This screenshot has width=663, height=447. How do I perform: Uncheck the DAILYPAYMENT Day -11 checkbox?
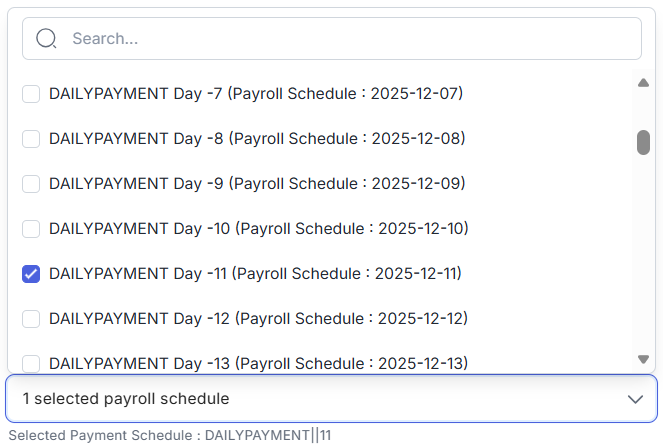point(31,274)
